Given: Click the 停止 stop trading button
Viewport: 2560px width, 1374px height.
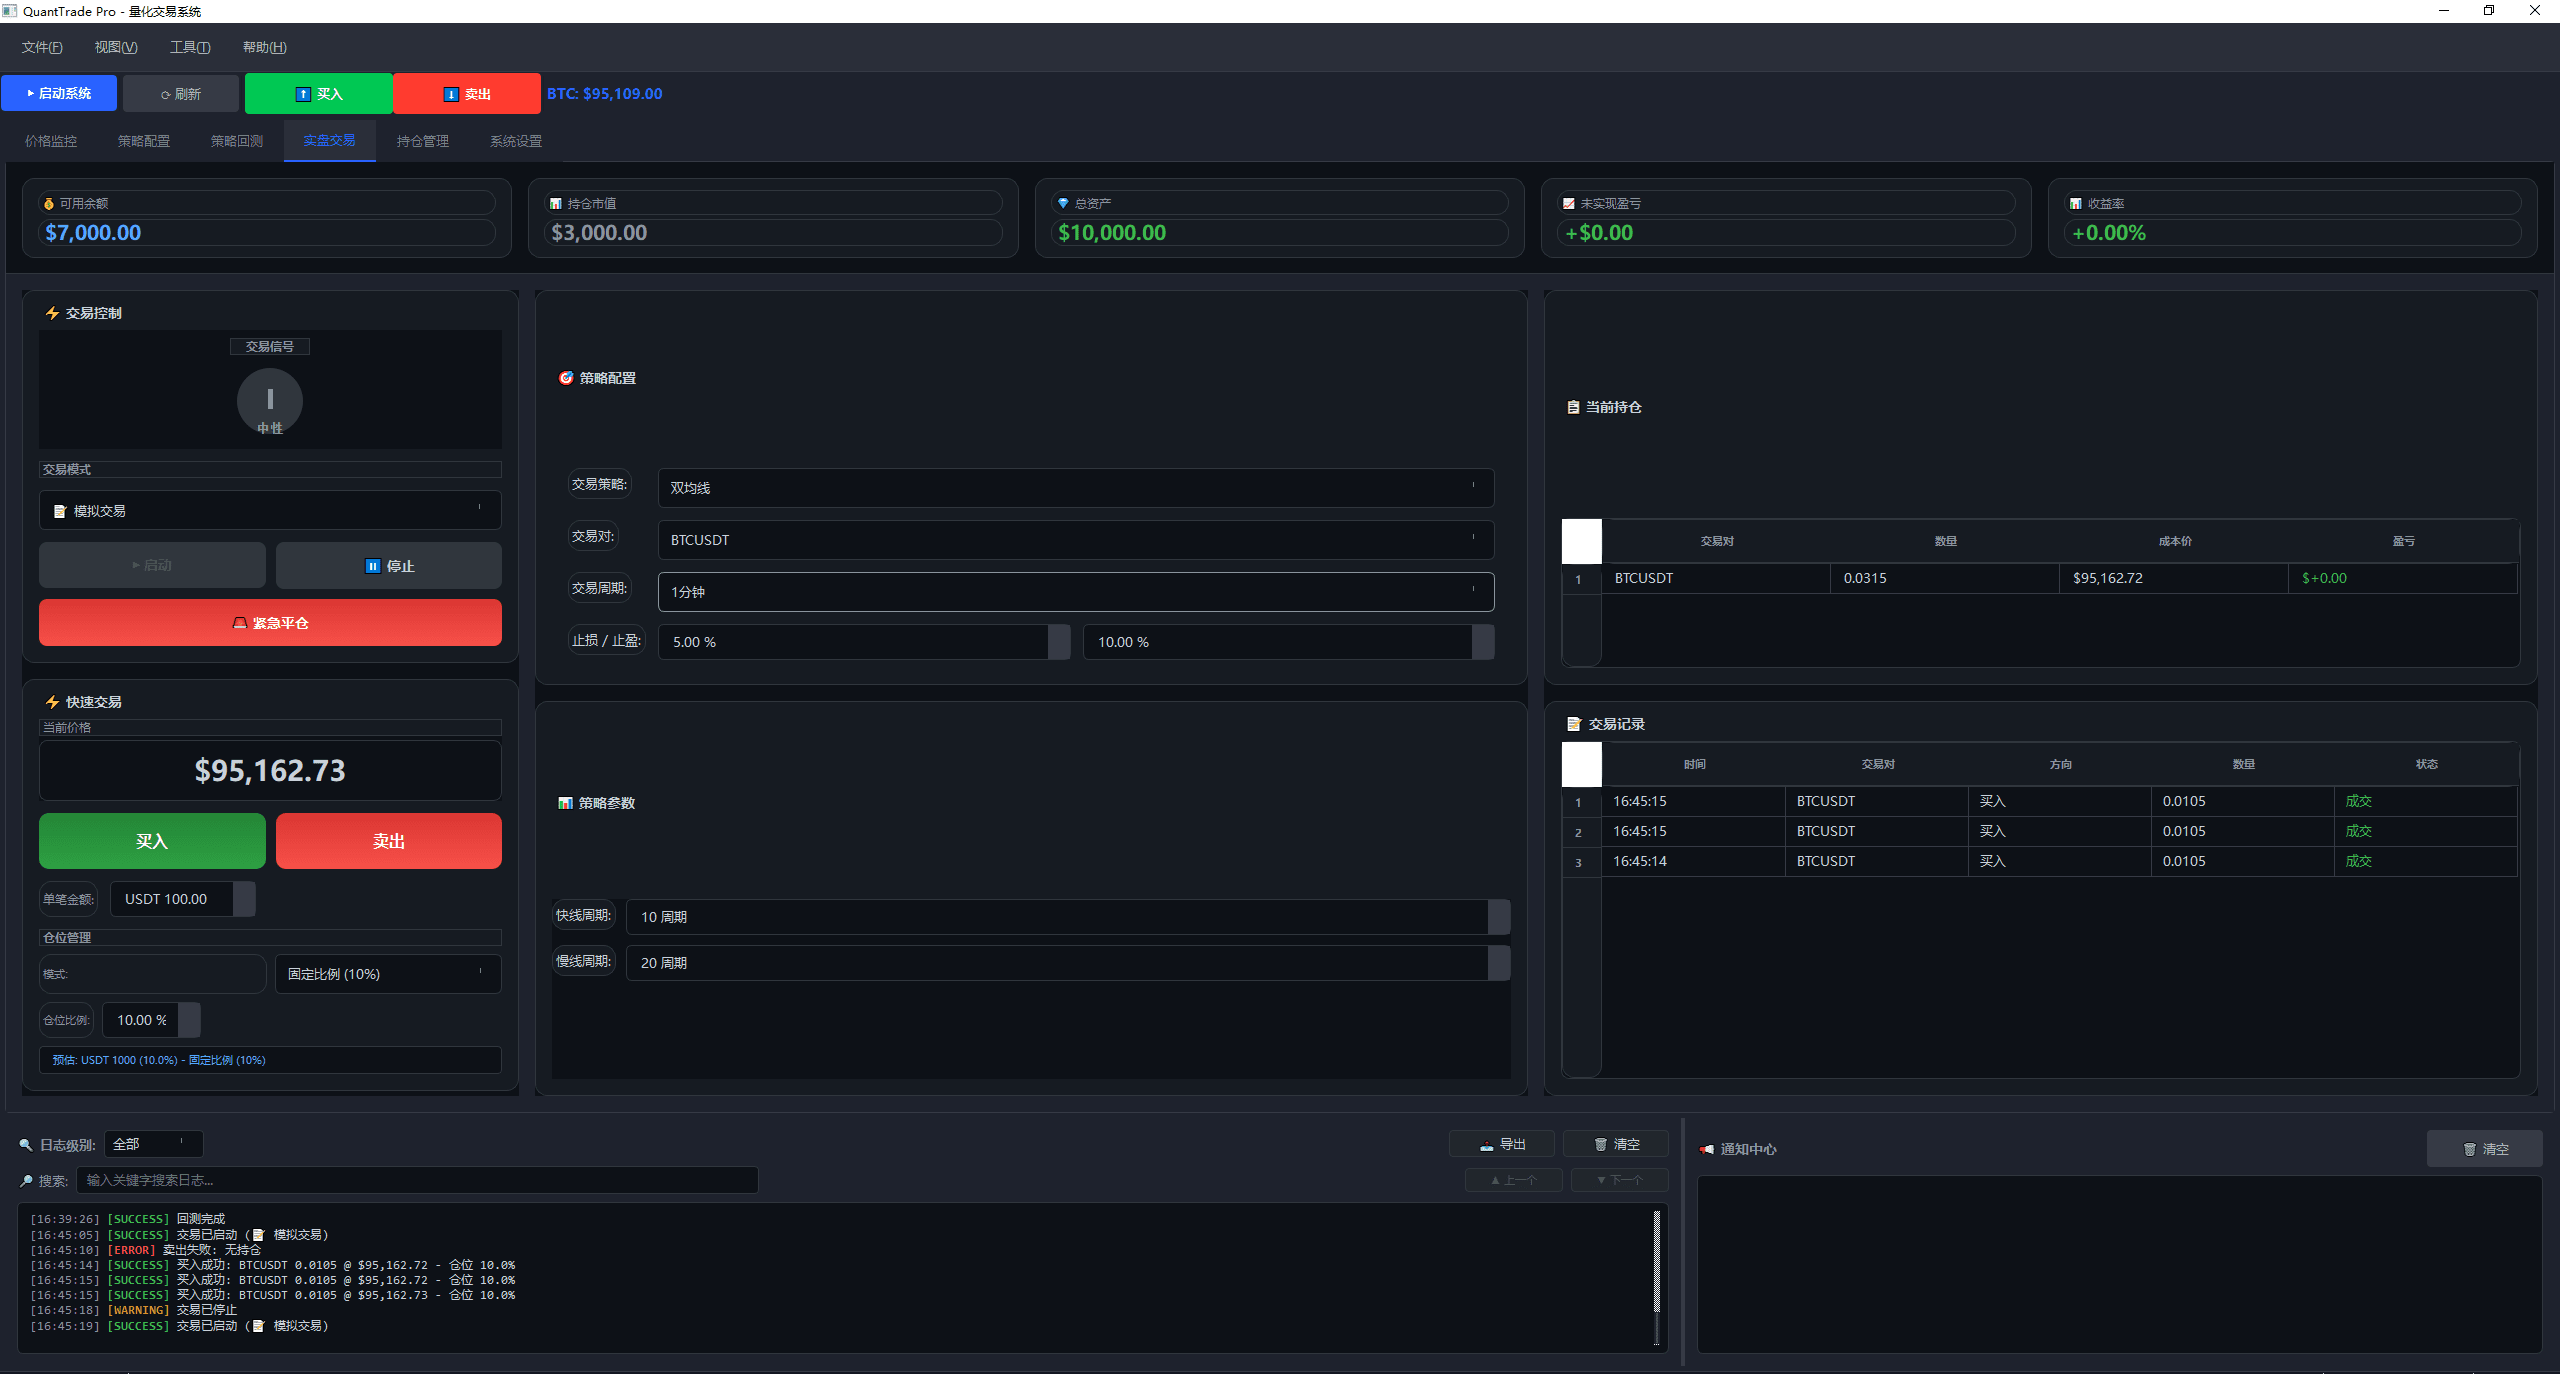Looking at the screenshot, I should click(x=389, y=566).
